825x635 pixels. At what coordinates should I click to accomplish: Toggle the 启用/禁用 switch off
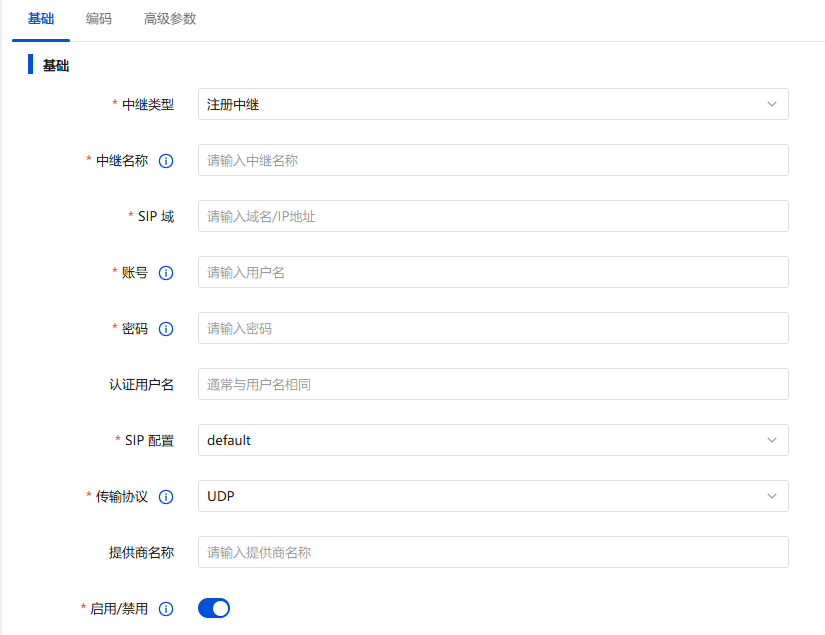(x=214, y=608)
